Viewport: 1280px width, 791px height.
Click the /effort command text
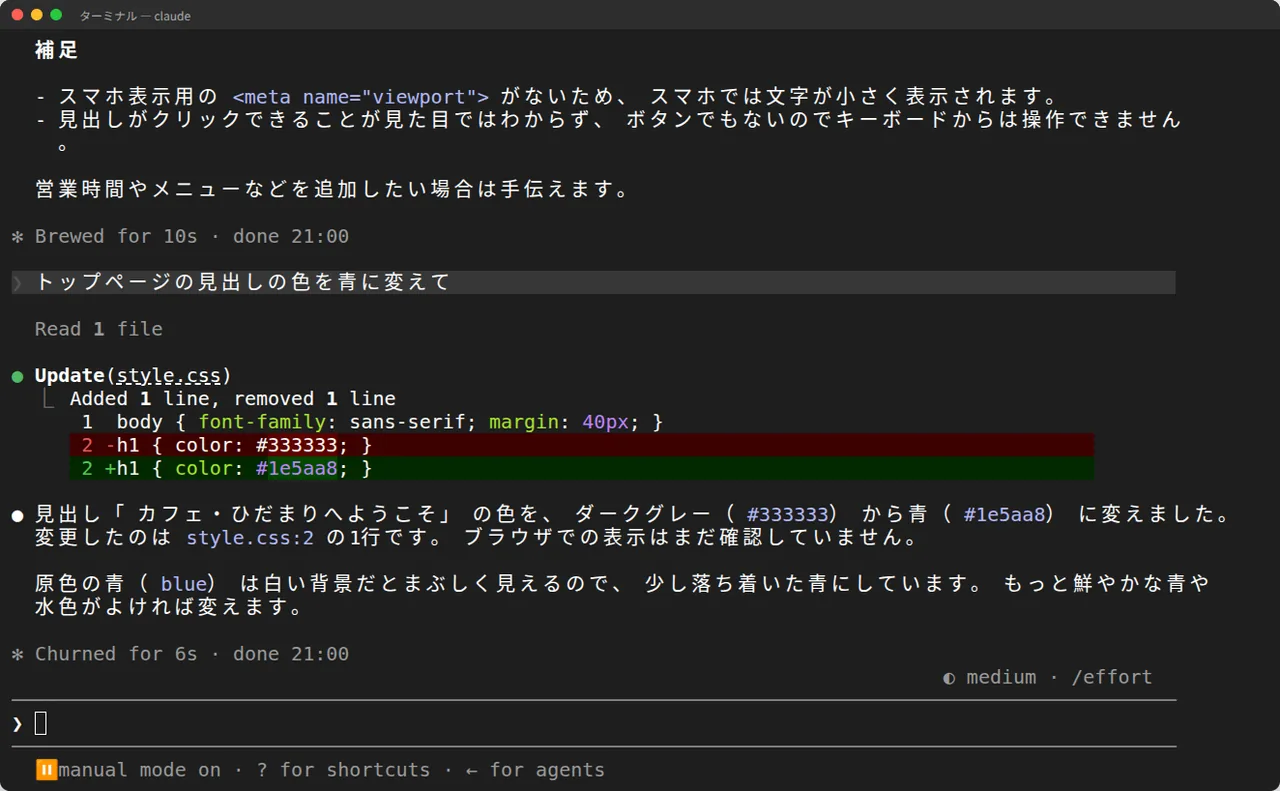1112,677
